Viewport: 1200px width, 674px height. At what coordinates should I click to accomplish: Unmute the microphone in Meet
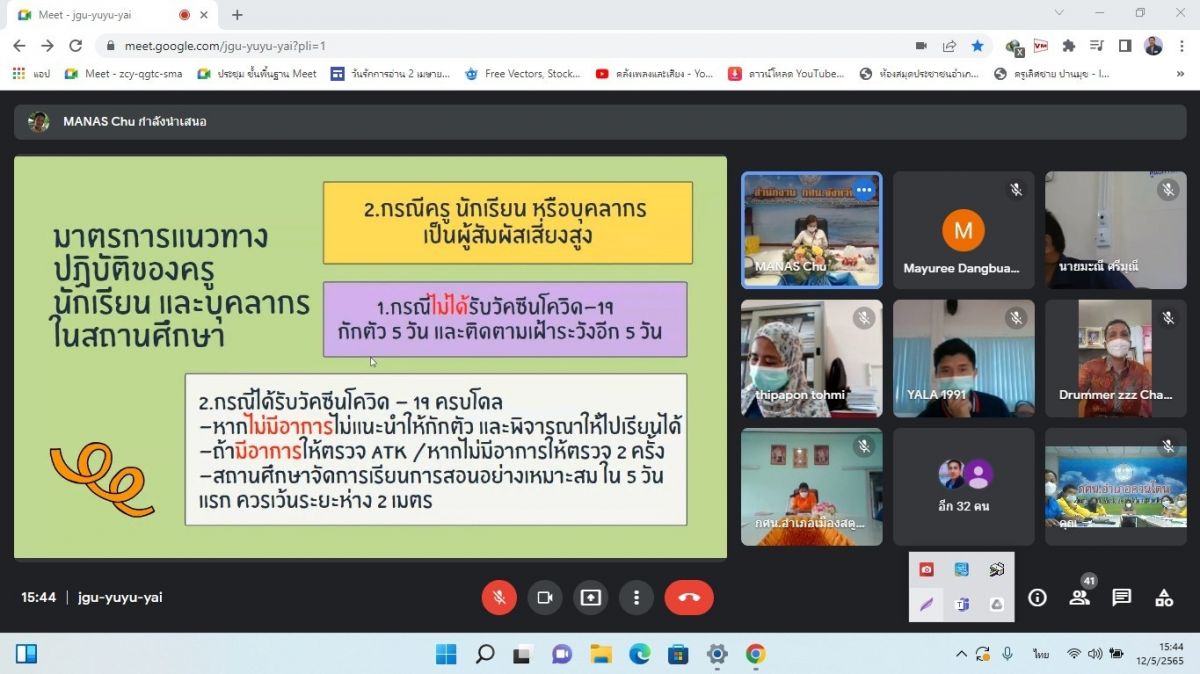tap(499, 598)
